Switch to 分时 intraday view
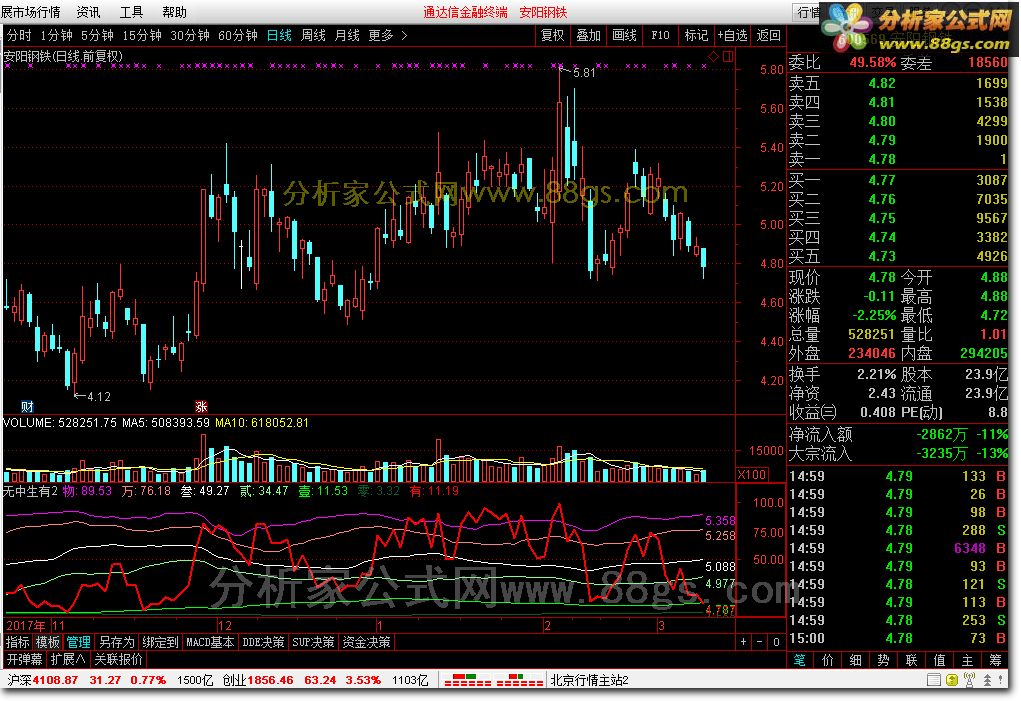The height and width of the screenshot is (701, 1021). click(x=19, y=35)
